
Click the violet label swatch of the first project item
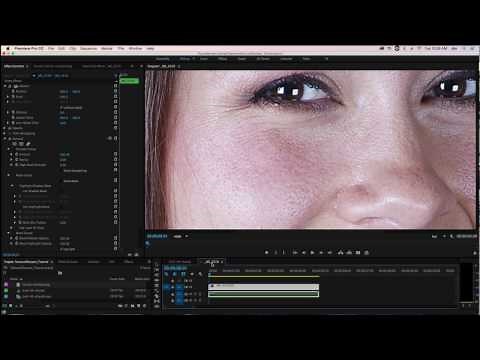6,285
